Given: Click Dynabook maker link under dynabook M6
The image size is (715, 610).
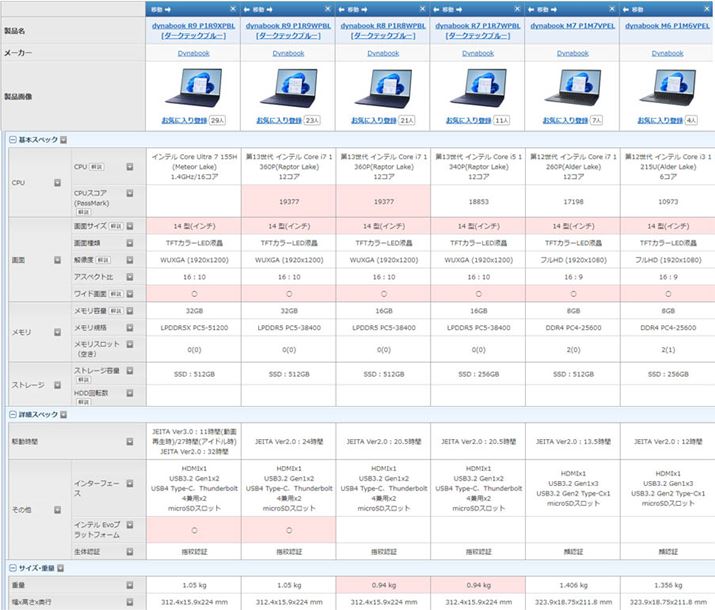Looking at the screenshot, I should [x=667, y=53].
